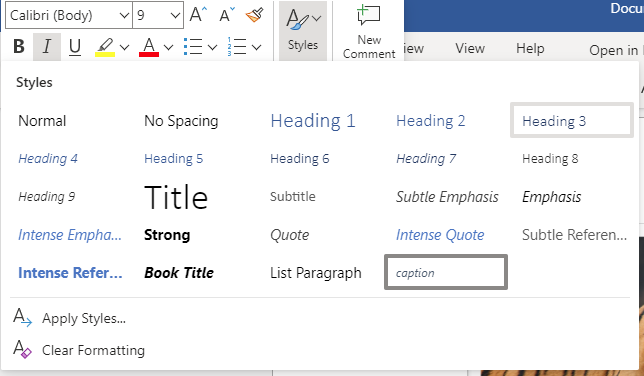Toggle Underline formatting
The image size is (644, 376).
(x=75, y=46)
